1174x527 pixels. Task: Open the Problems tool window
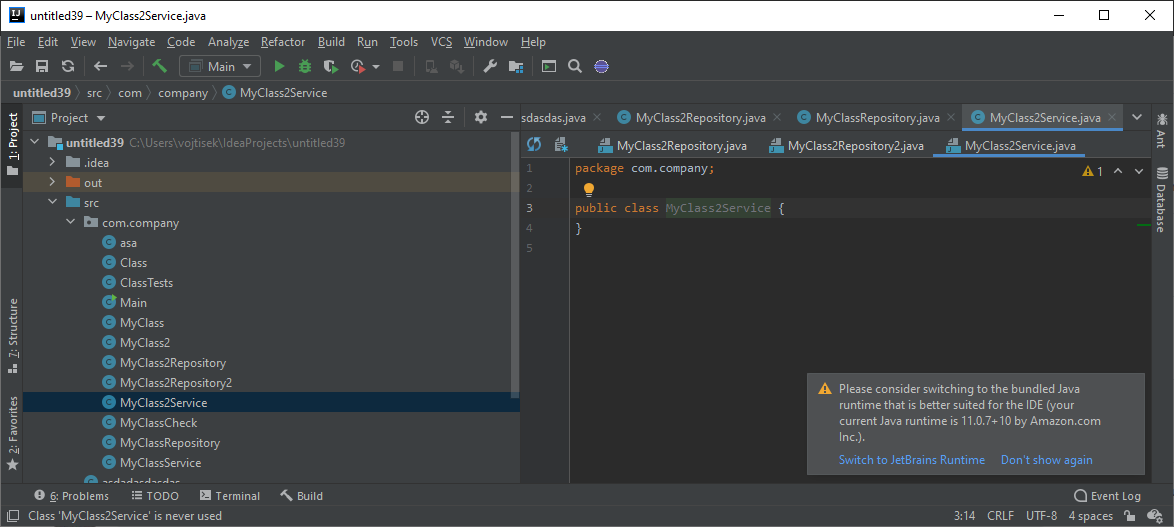point(72,496)
